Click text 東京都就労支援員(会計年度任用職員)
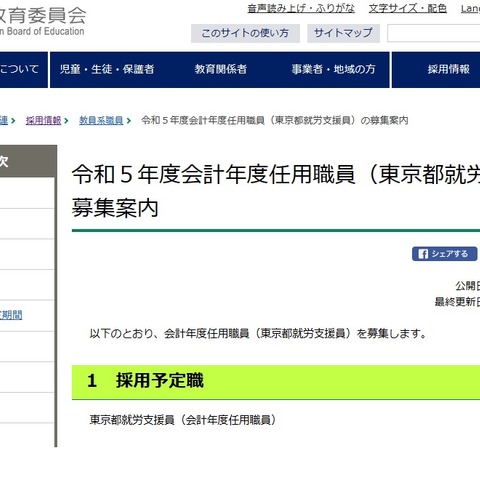The width and height of the screenshot is (480, 480). (x=183, y=420)
